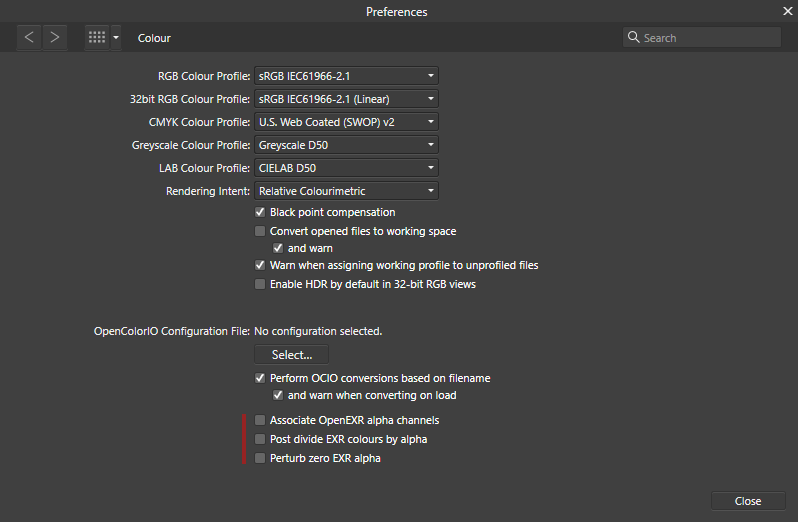Click the 'CMYK Colour Profile:' label

pyautogui.click(x=200, y=122)
